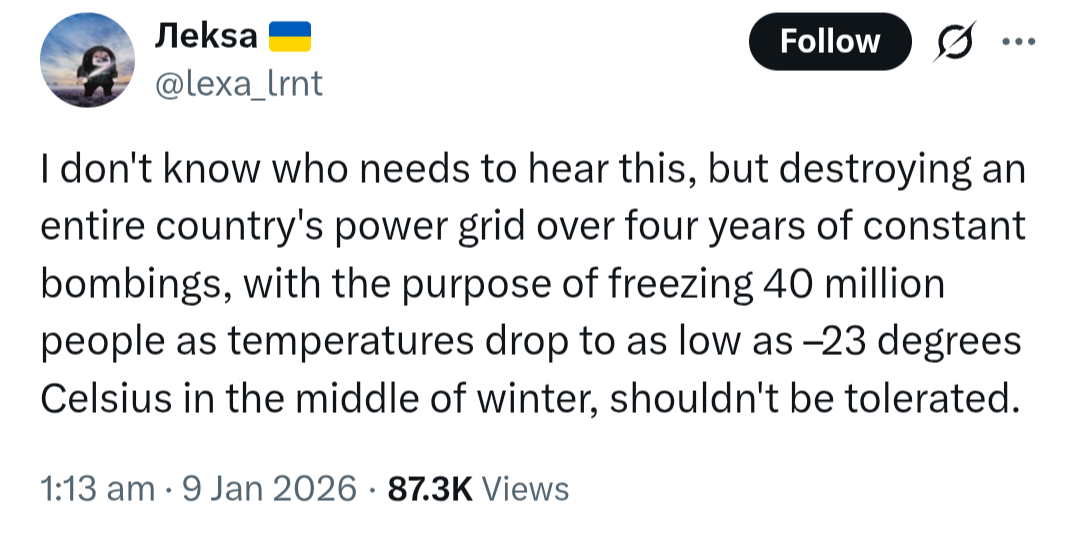Click the Ukrainian flag emoji beside the name
The width and height of the screenshot is (1080, 535).
pos(290,37)
